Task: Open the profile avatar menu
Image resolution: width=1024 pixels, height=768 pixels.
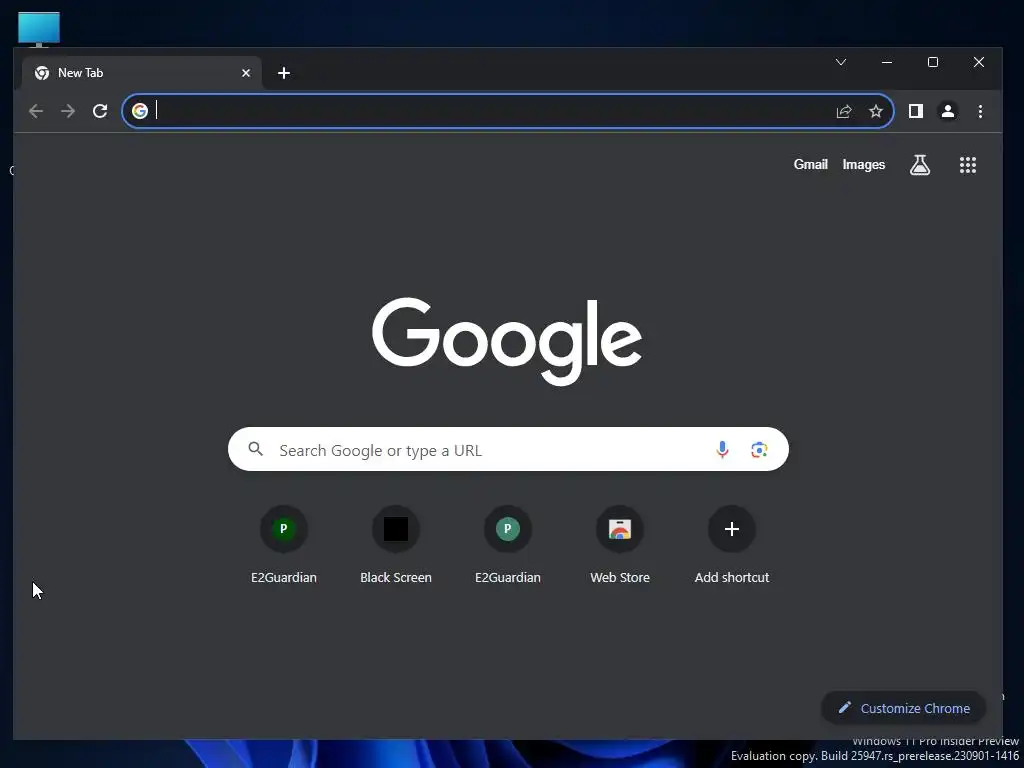Action: tap(948, 112)
